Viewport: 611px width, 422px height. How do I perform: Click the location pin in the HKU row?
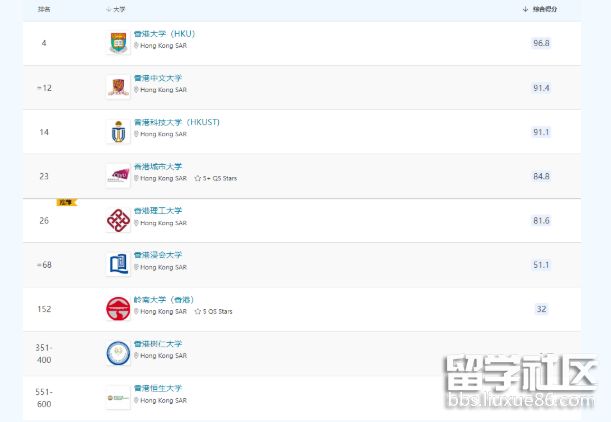136,46
